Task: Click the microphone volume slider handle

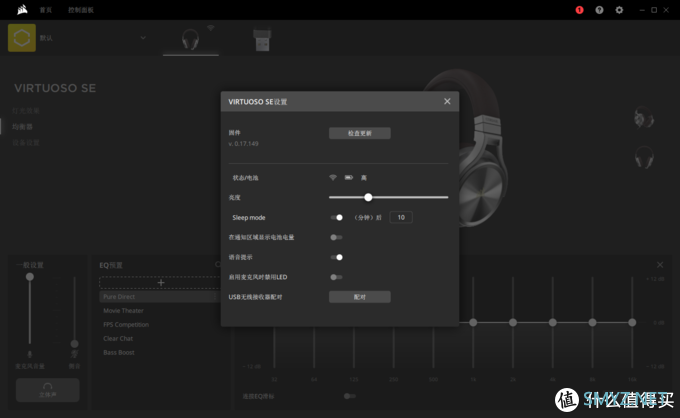Action: 29,277
